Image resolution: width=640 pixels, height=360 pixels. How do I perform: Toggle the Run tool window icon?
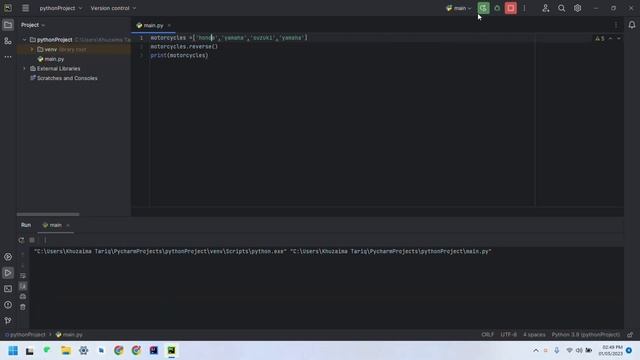[x=8, y=273]
